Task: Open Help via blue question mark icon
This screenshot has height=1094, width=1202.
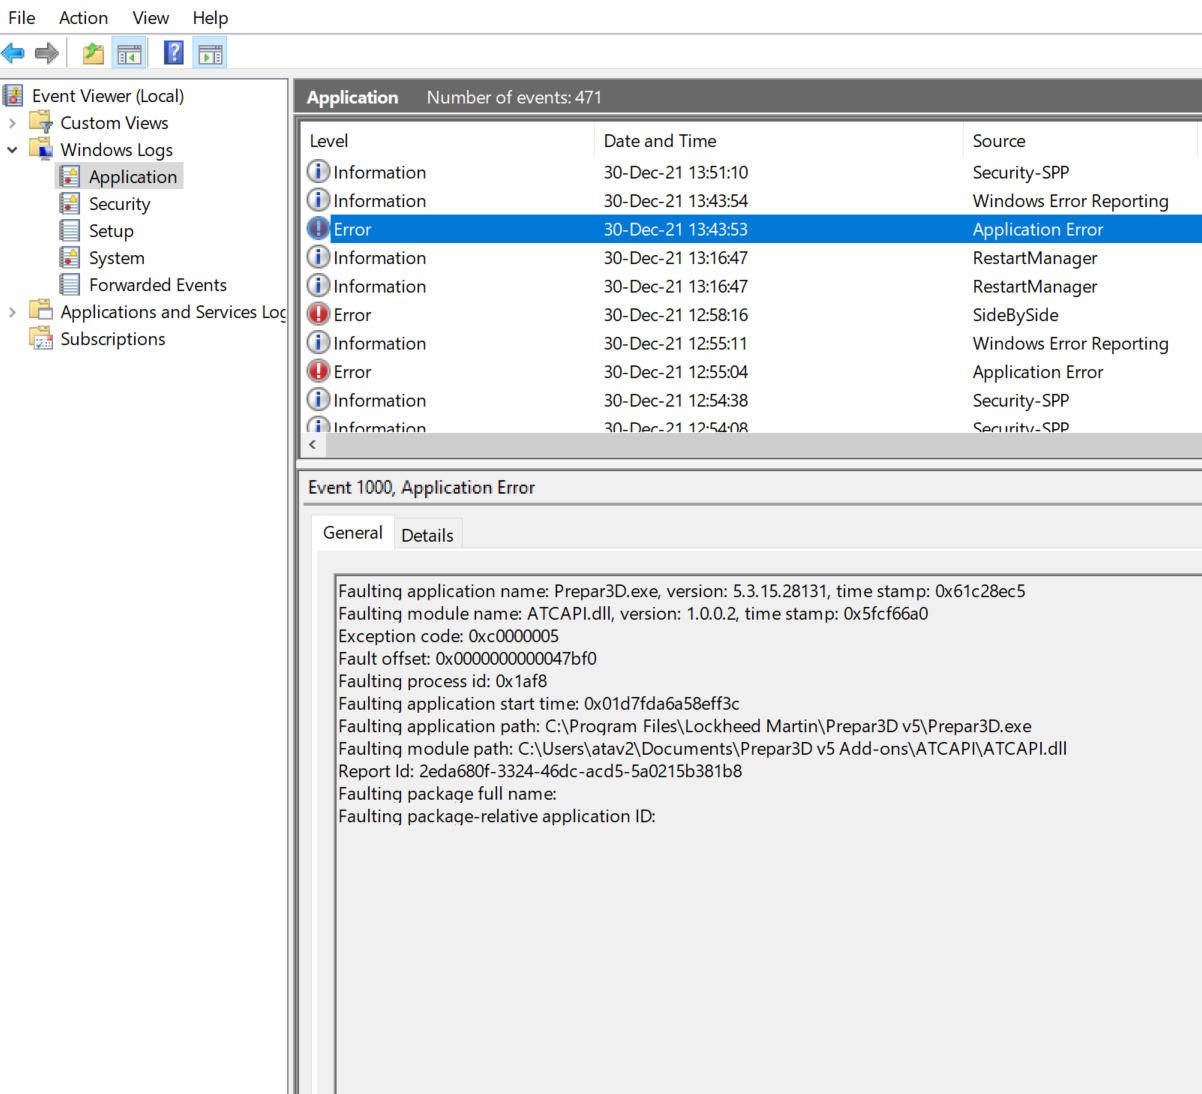Action: [173, 53]
